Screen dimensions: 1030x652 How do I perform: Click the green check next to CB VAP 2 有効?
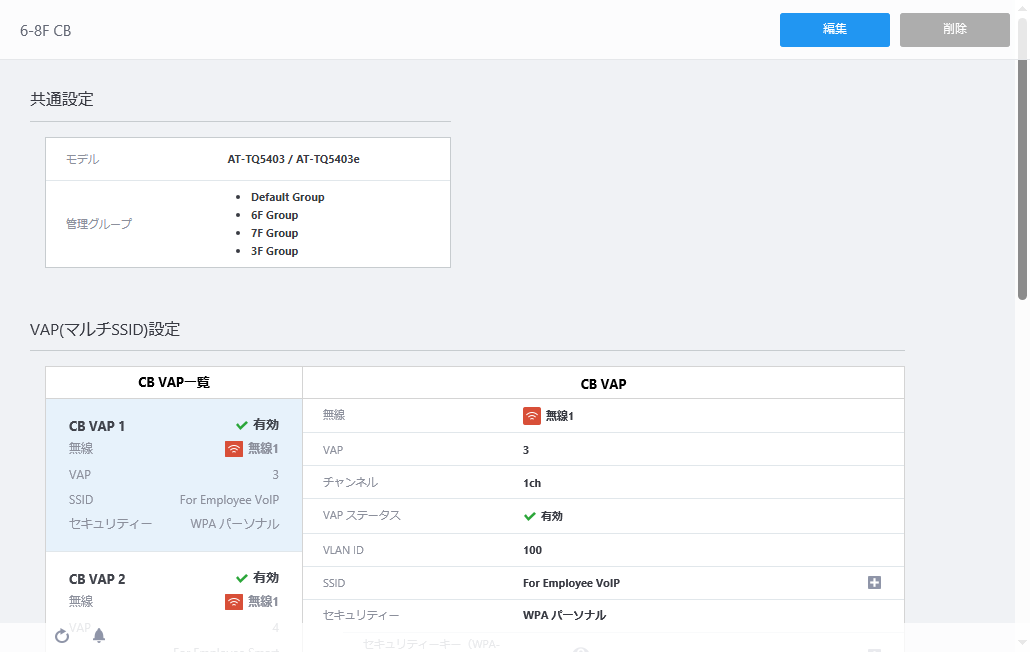point(242,578)
